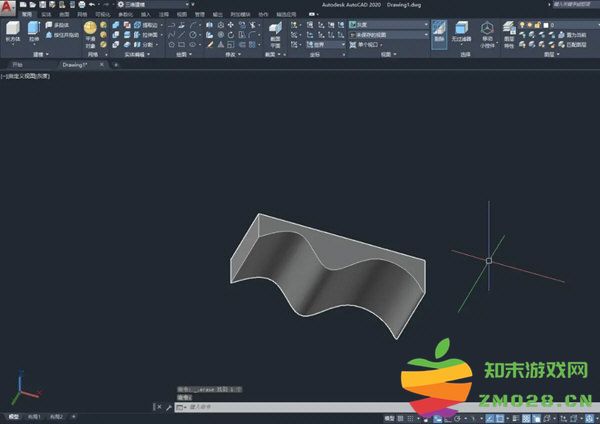Open the workspace selector dropdown with gear icon
This screenshot has width=600, height=424.
point(153,5)
